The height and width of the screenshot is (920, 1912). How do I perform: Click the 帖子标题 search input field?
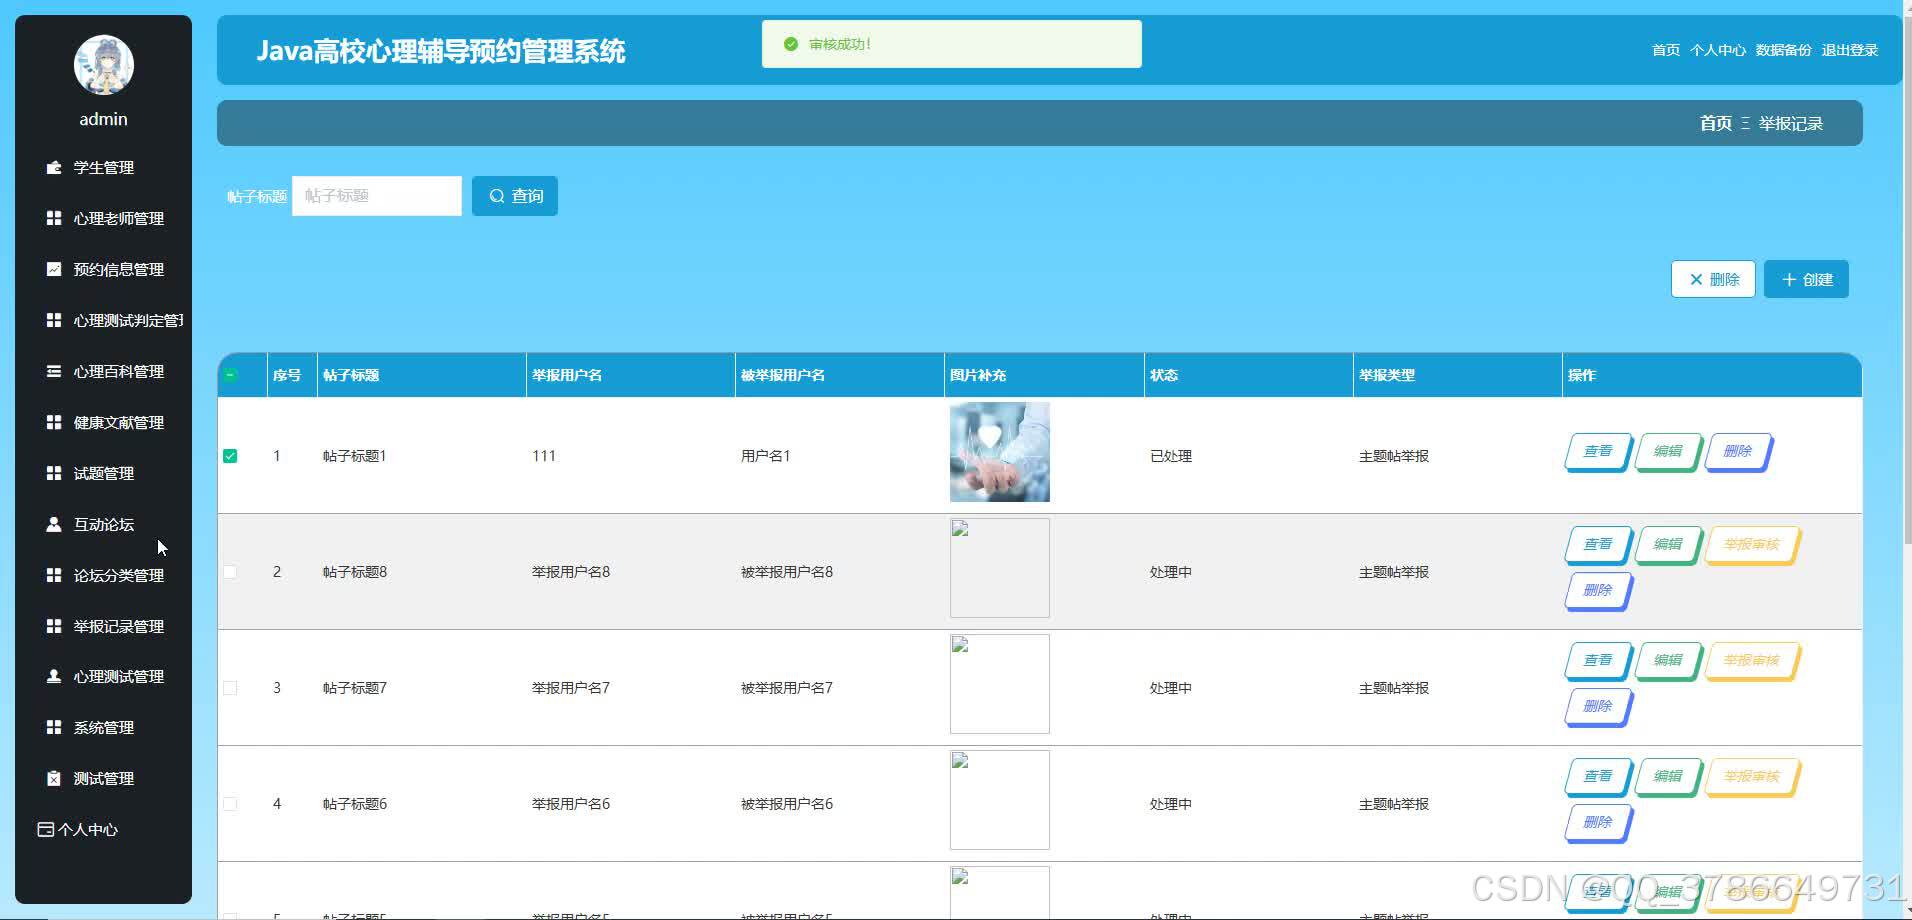(377, 196)
